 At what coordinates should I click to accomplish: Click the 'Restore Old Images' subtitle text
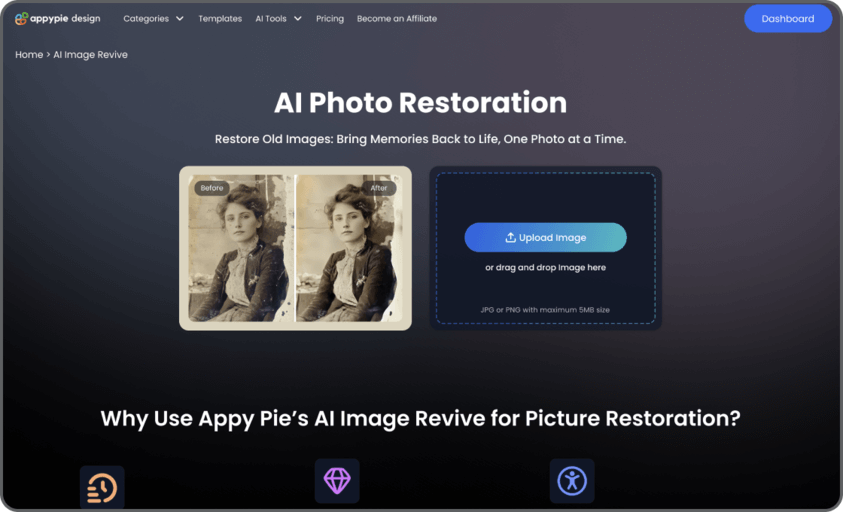tap(420, 139)
